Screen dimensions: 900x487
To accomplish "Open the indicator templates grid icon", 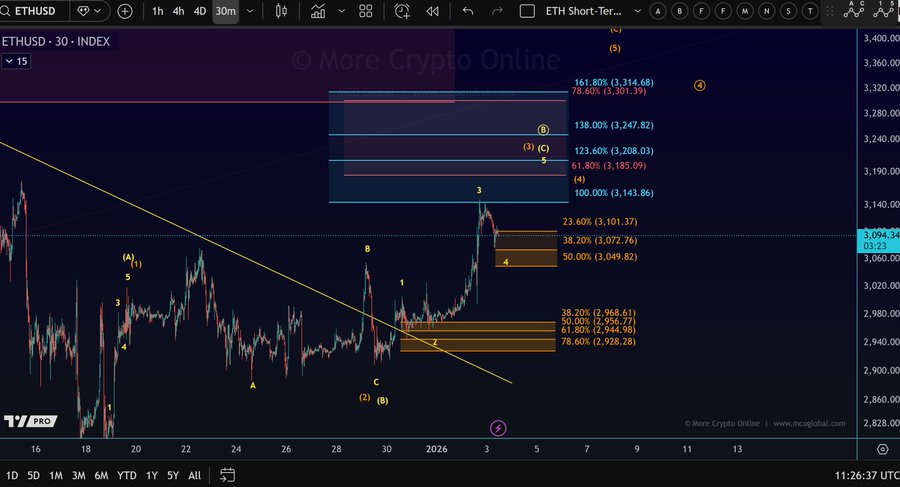I will pyautogui.click(x=366, y=11).
